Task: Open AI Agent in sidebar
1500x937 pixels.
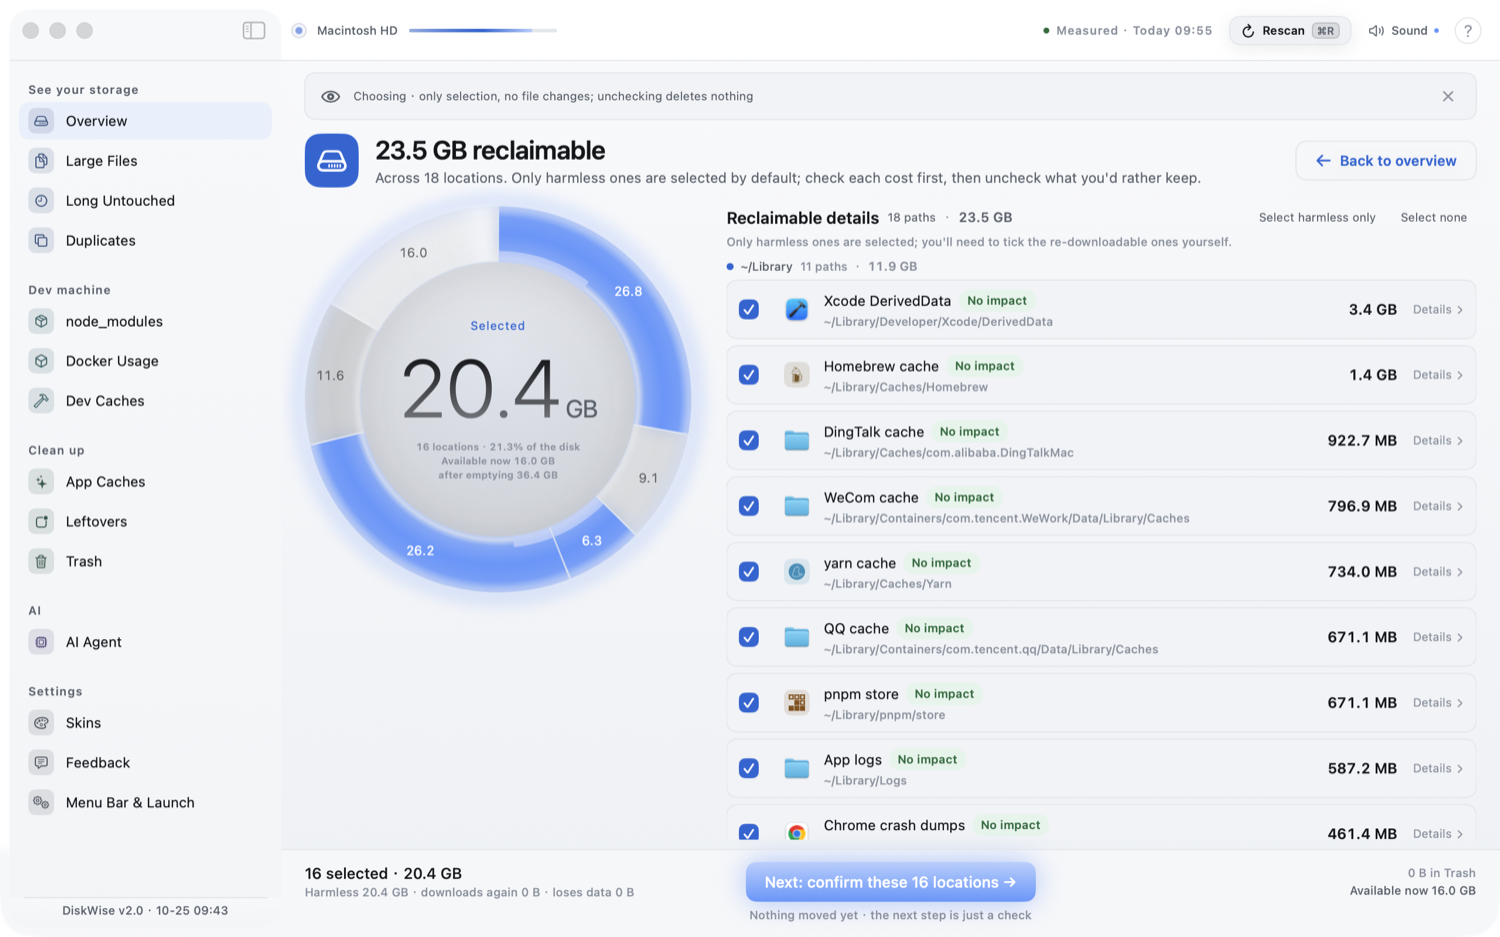Action: [x=145, y=642]
